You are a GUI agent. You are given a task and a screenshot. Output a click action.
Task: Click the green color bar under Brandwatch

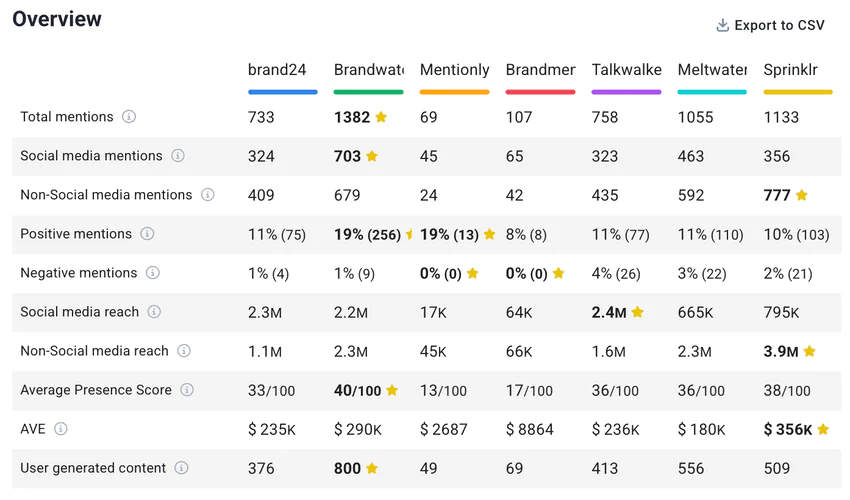click(369, 92)
